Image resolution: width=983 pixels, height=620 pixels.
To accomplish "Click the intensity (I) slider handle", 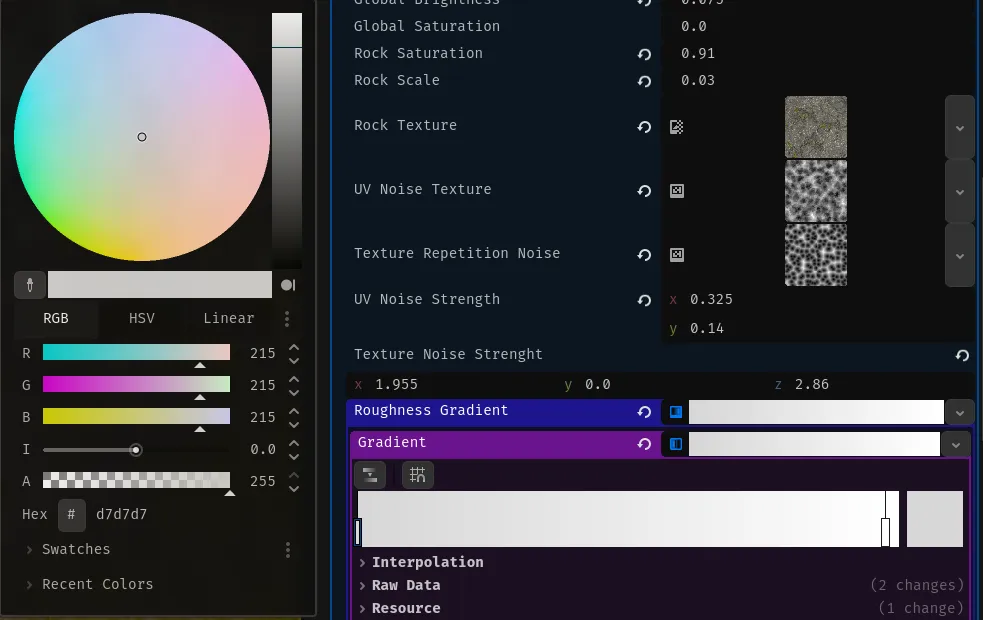I will coord(136,450).
